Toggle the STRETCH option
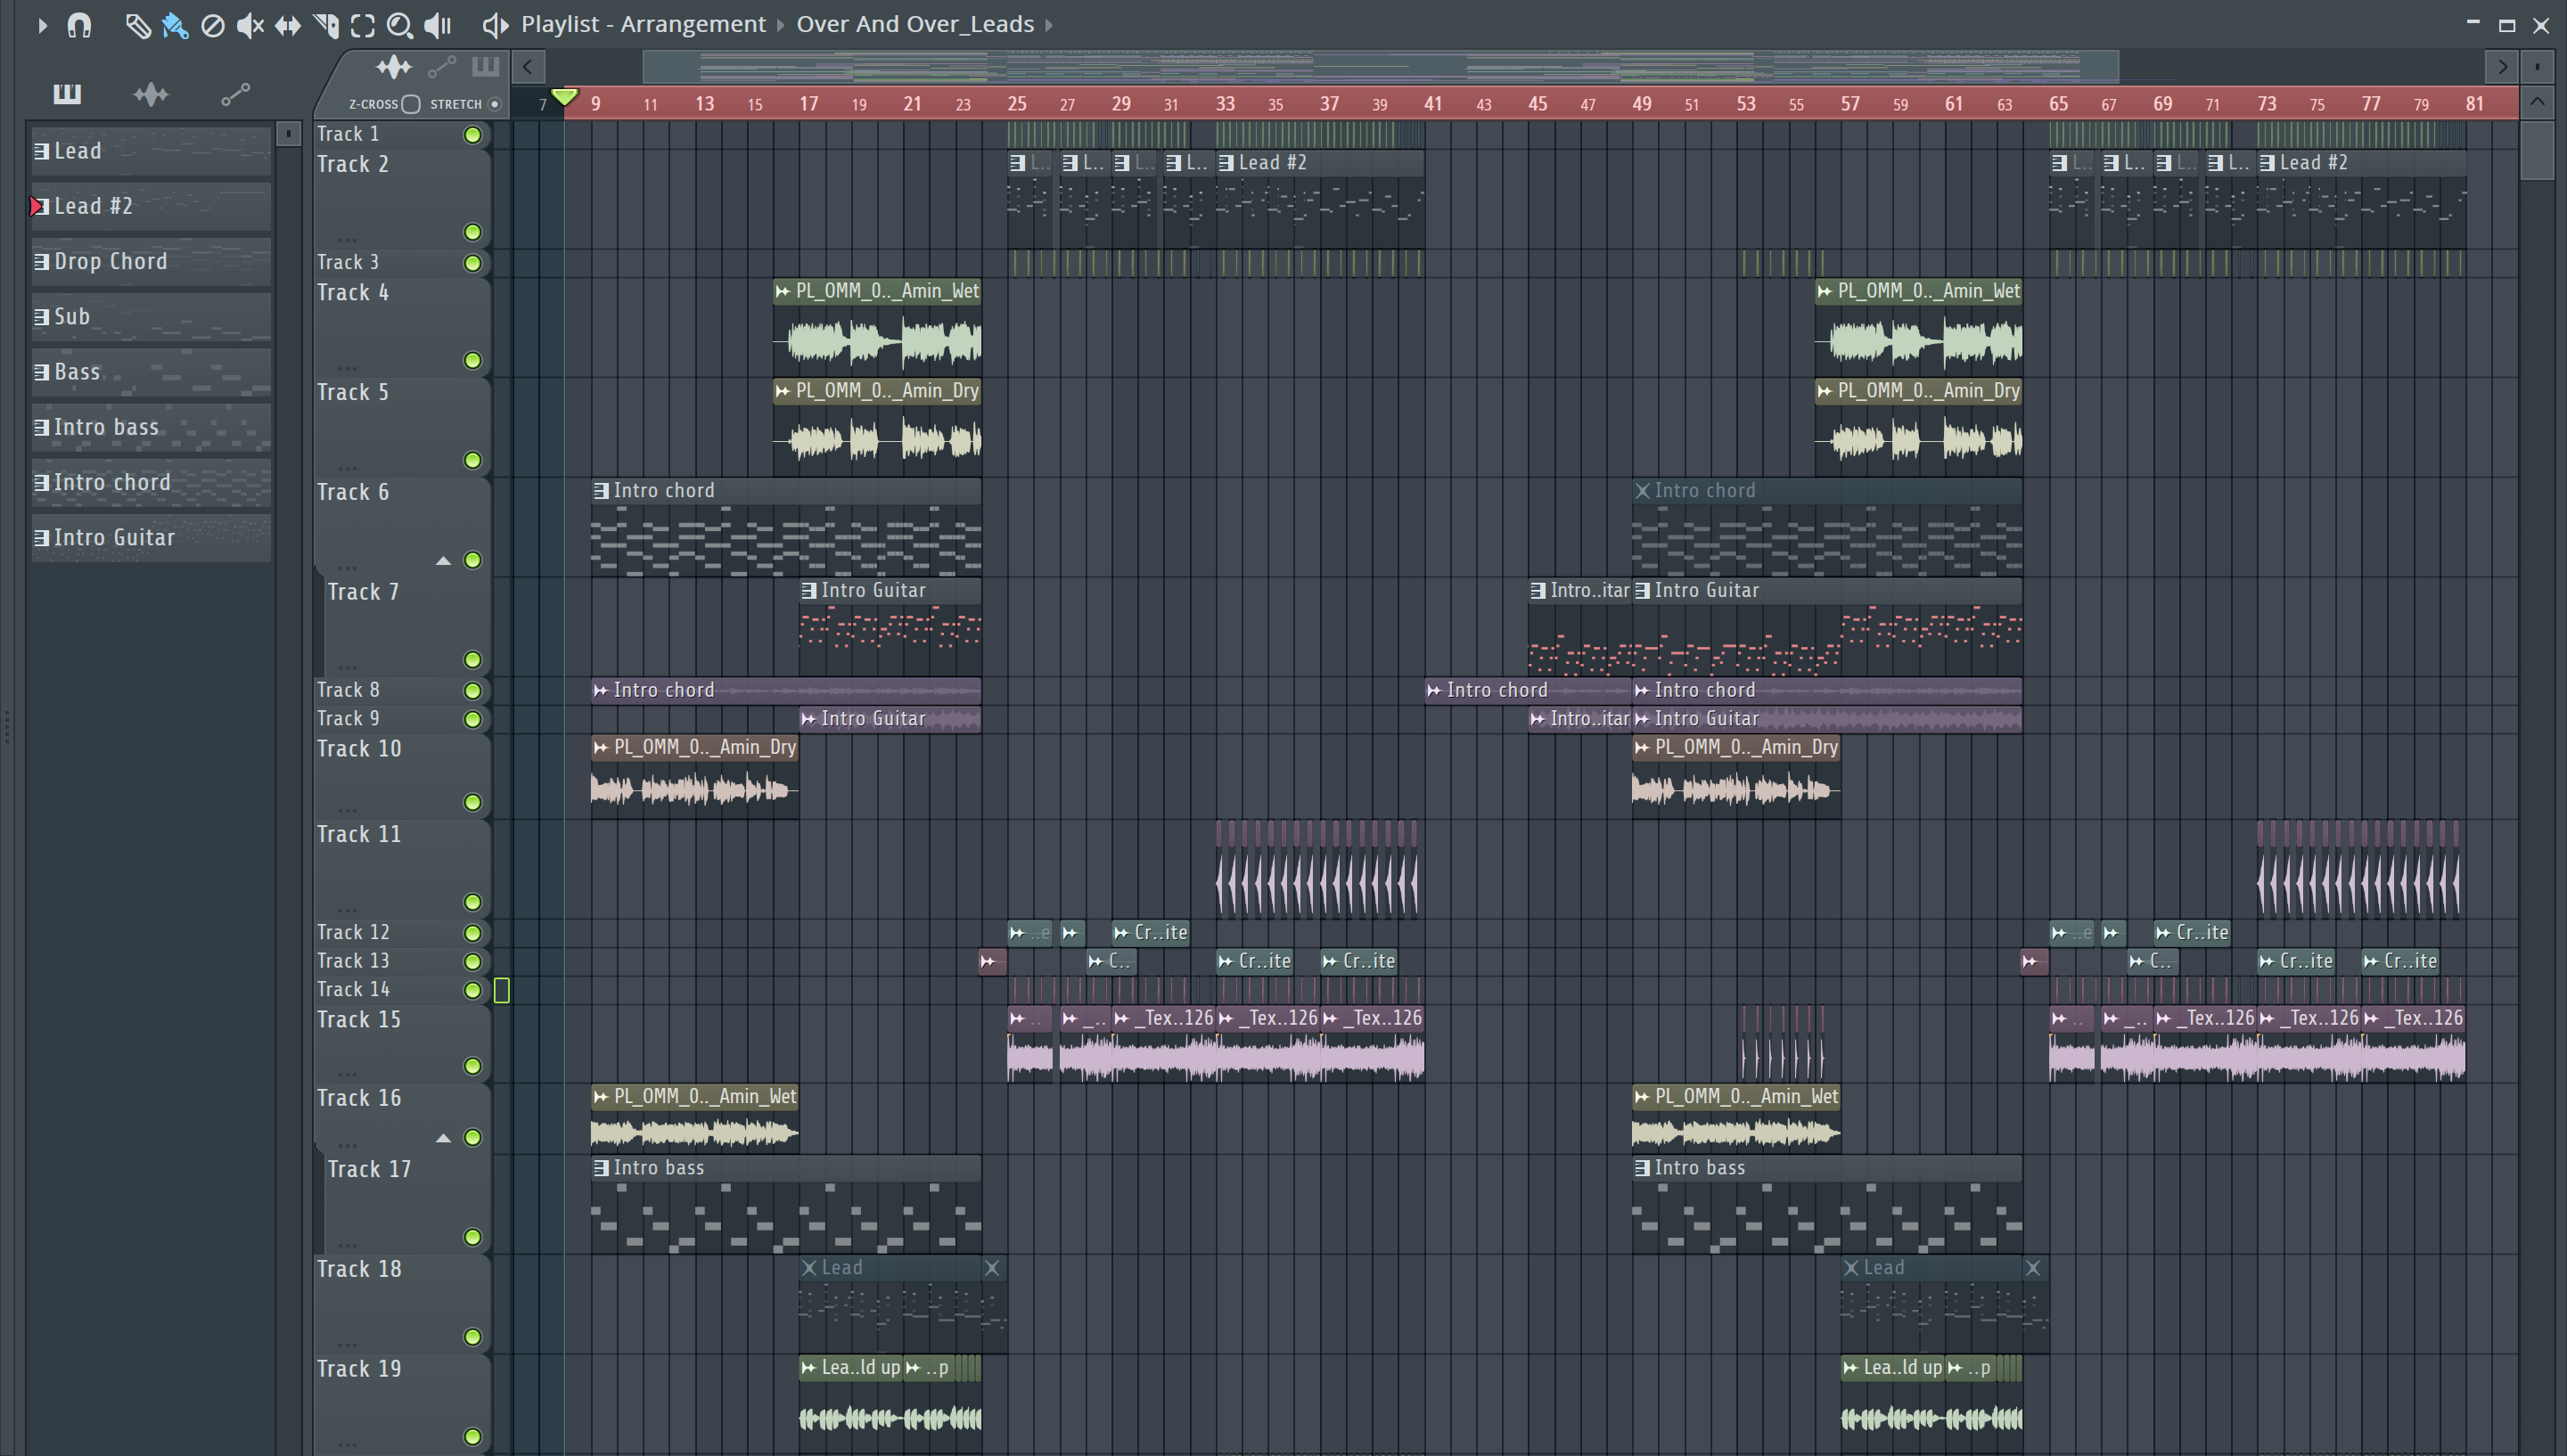Image resolution: width=2567 pixels, height=1456 pixels. pos(494,104)
